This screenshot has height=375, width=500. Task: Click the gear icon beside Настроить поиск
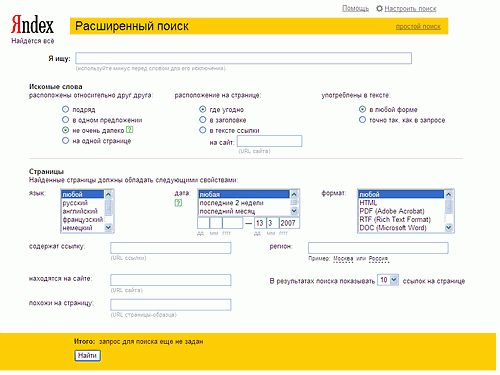(379, 8)
